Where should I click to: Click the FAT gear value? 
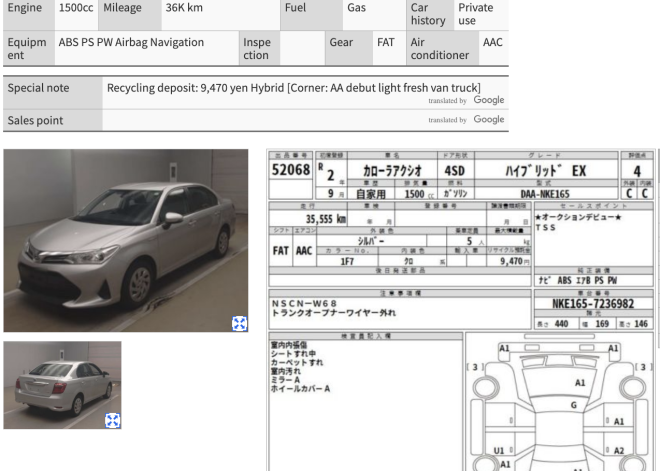coord(385,43)
